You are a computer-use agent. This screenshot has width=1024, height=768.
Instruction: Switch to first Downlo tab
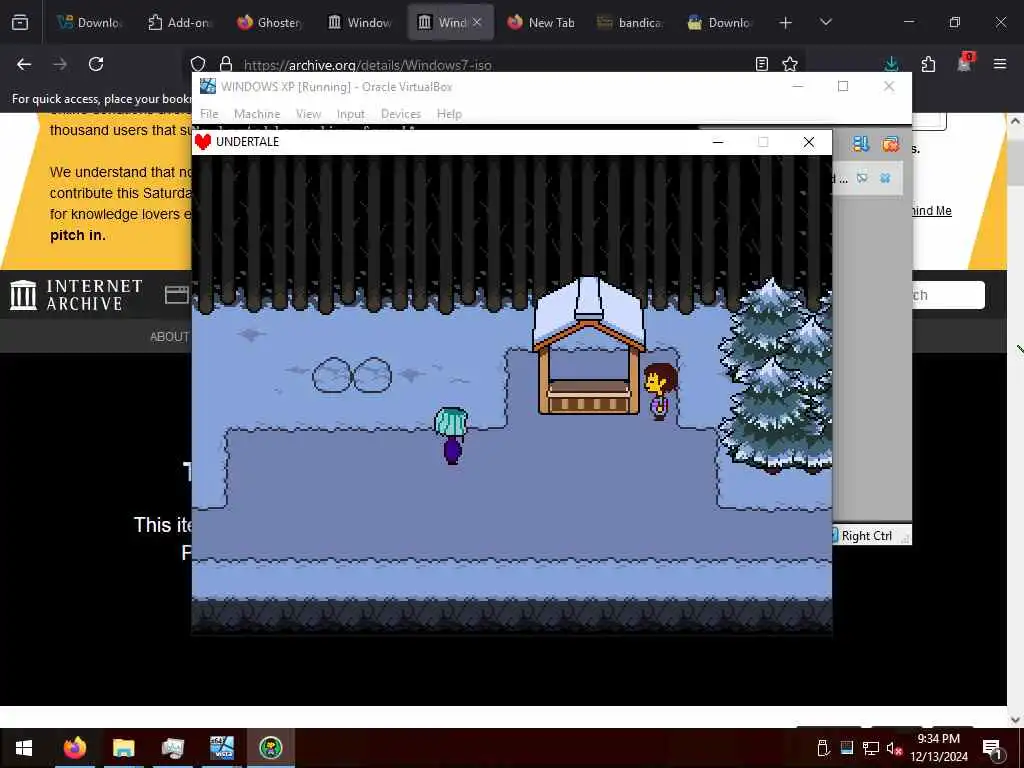(88, 23)
